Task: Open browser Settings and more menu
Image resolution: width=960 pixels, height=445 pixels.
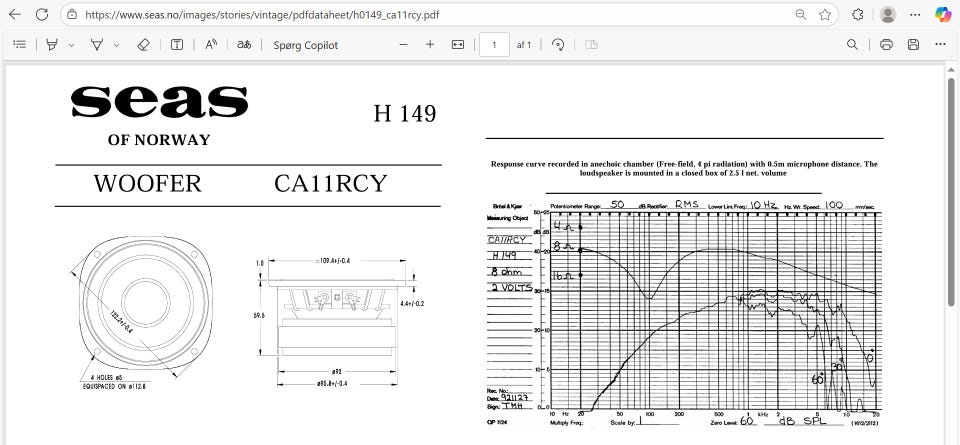Action: 915,15
